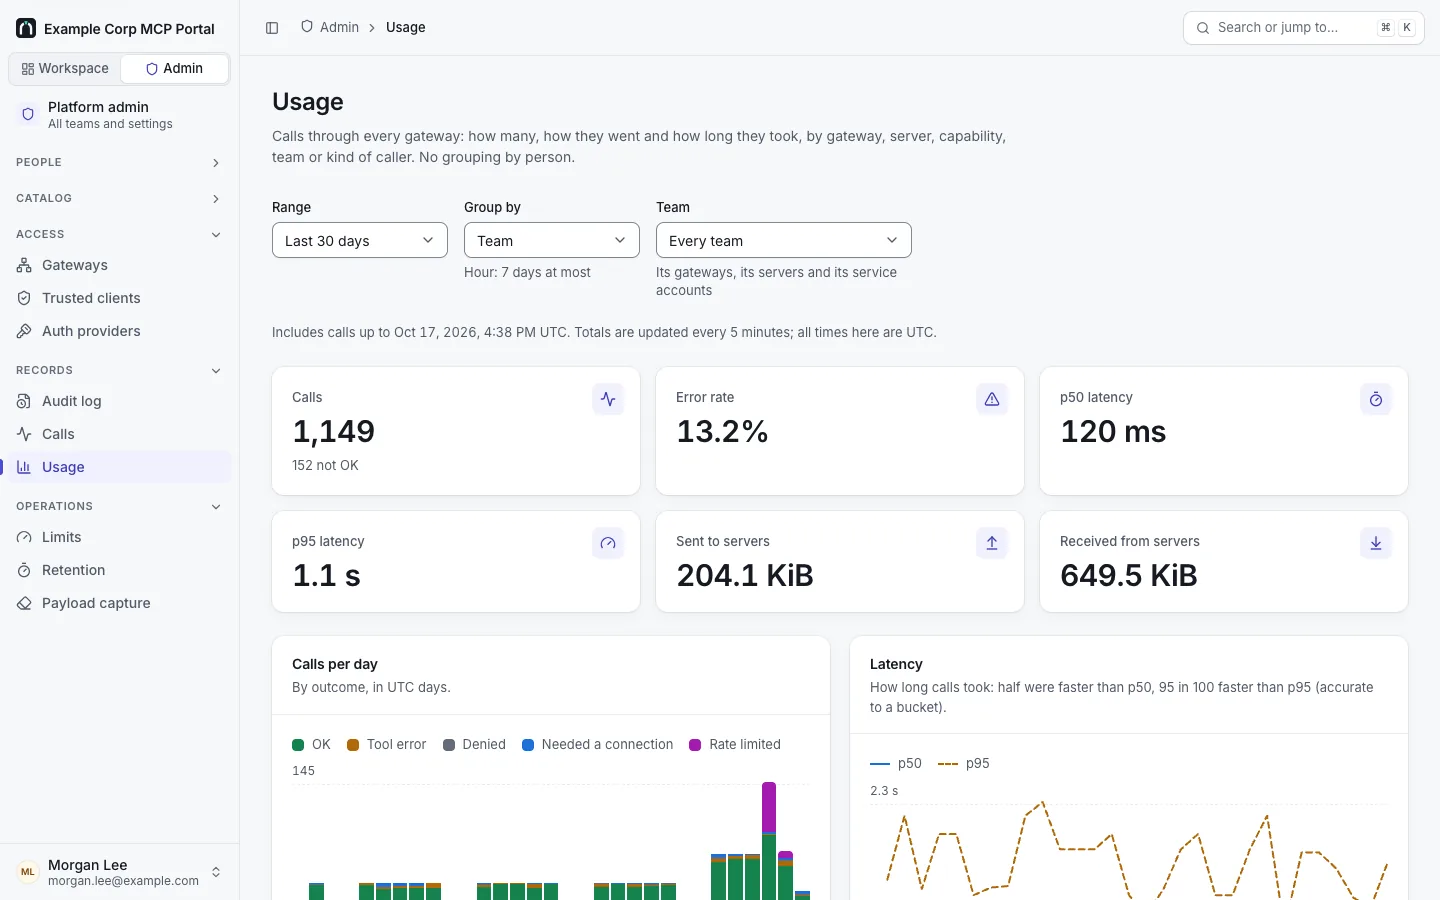The height and width of the screenshot is (900, 1440).
Task: Click the Calls card activity icon
Action: 608,399
